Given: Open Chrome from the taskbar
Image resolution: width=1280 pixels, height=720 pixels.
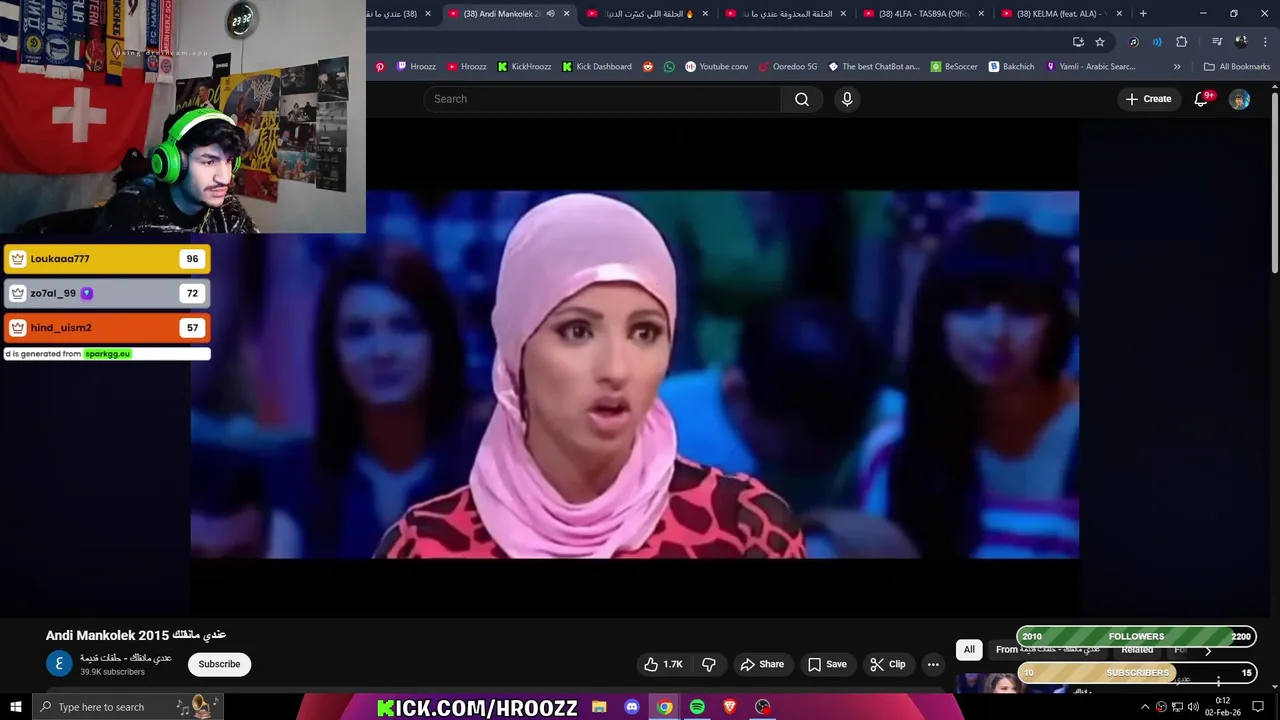Looking at the screenshot, I should [665, 707].
